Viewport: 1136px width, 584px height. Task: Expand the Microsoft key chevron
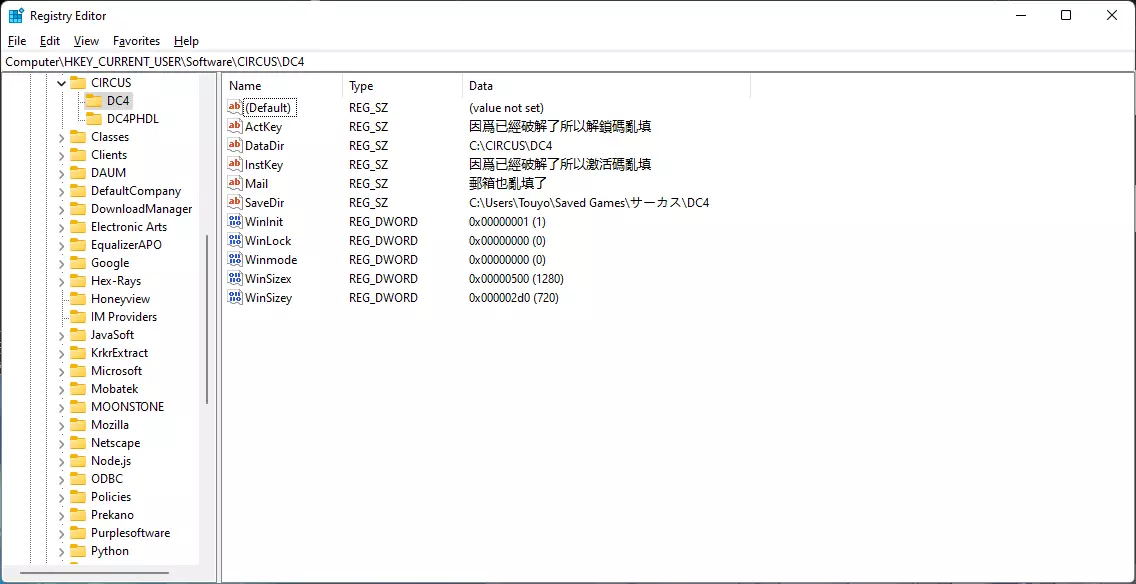tap(61, 371)
